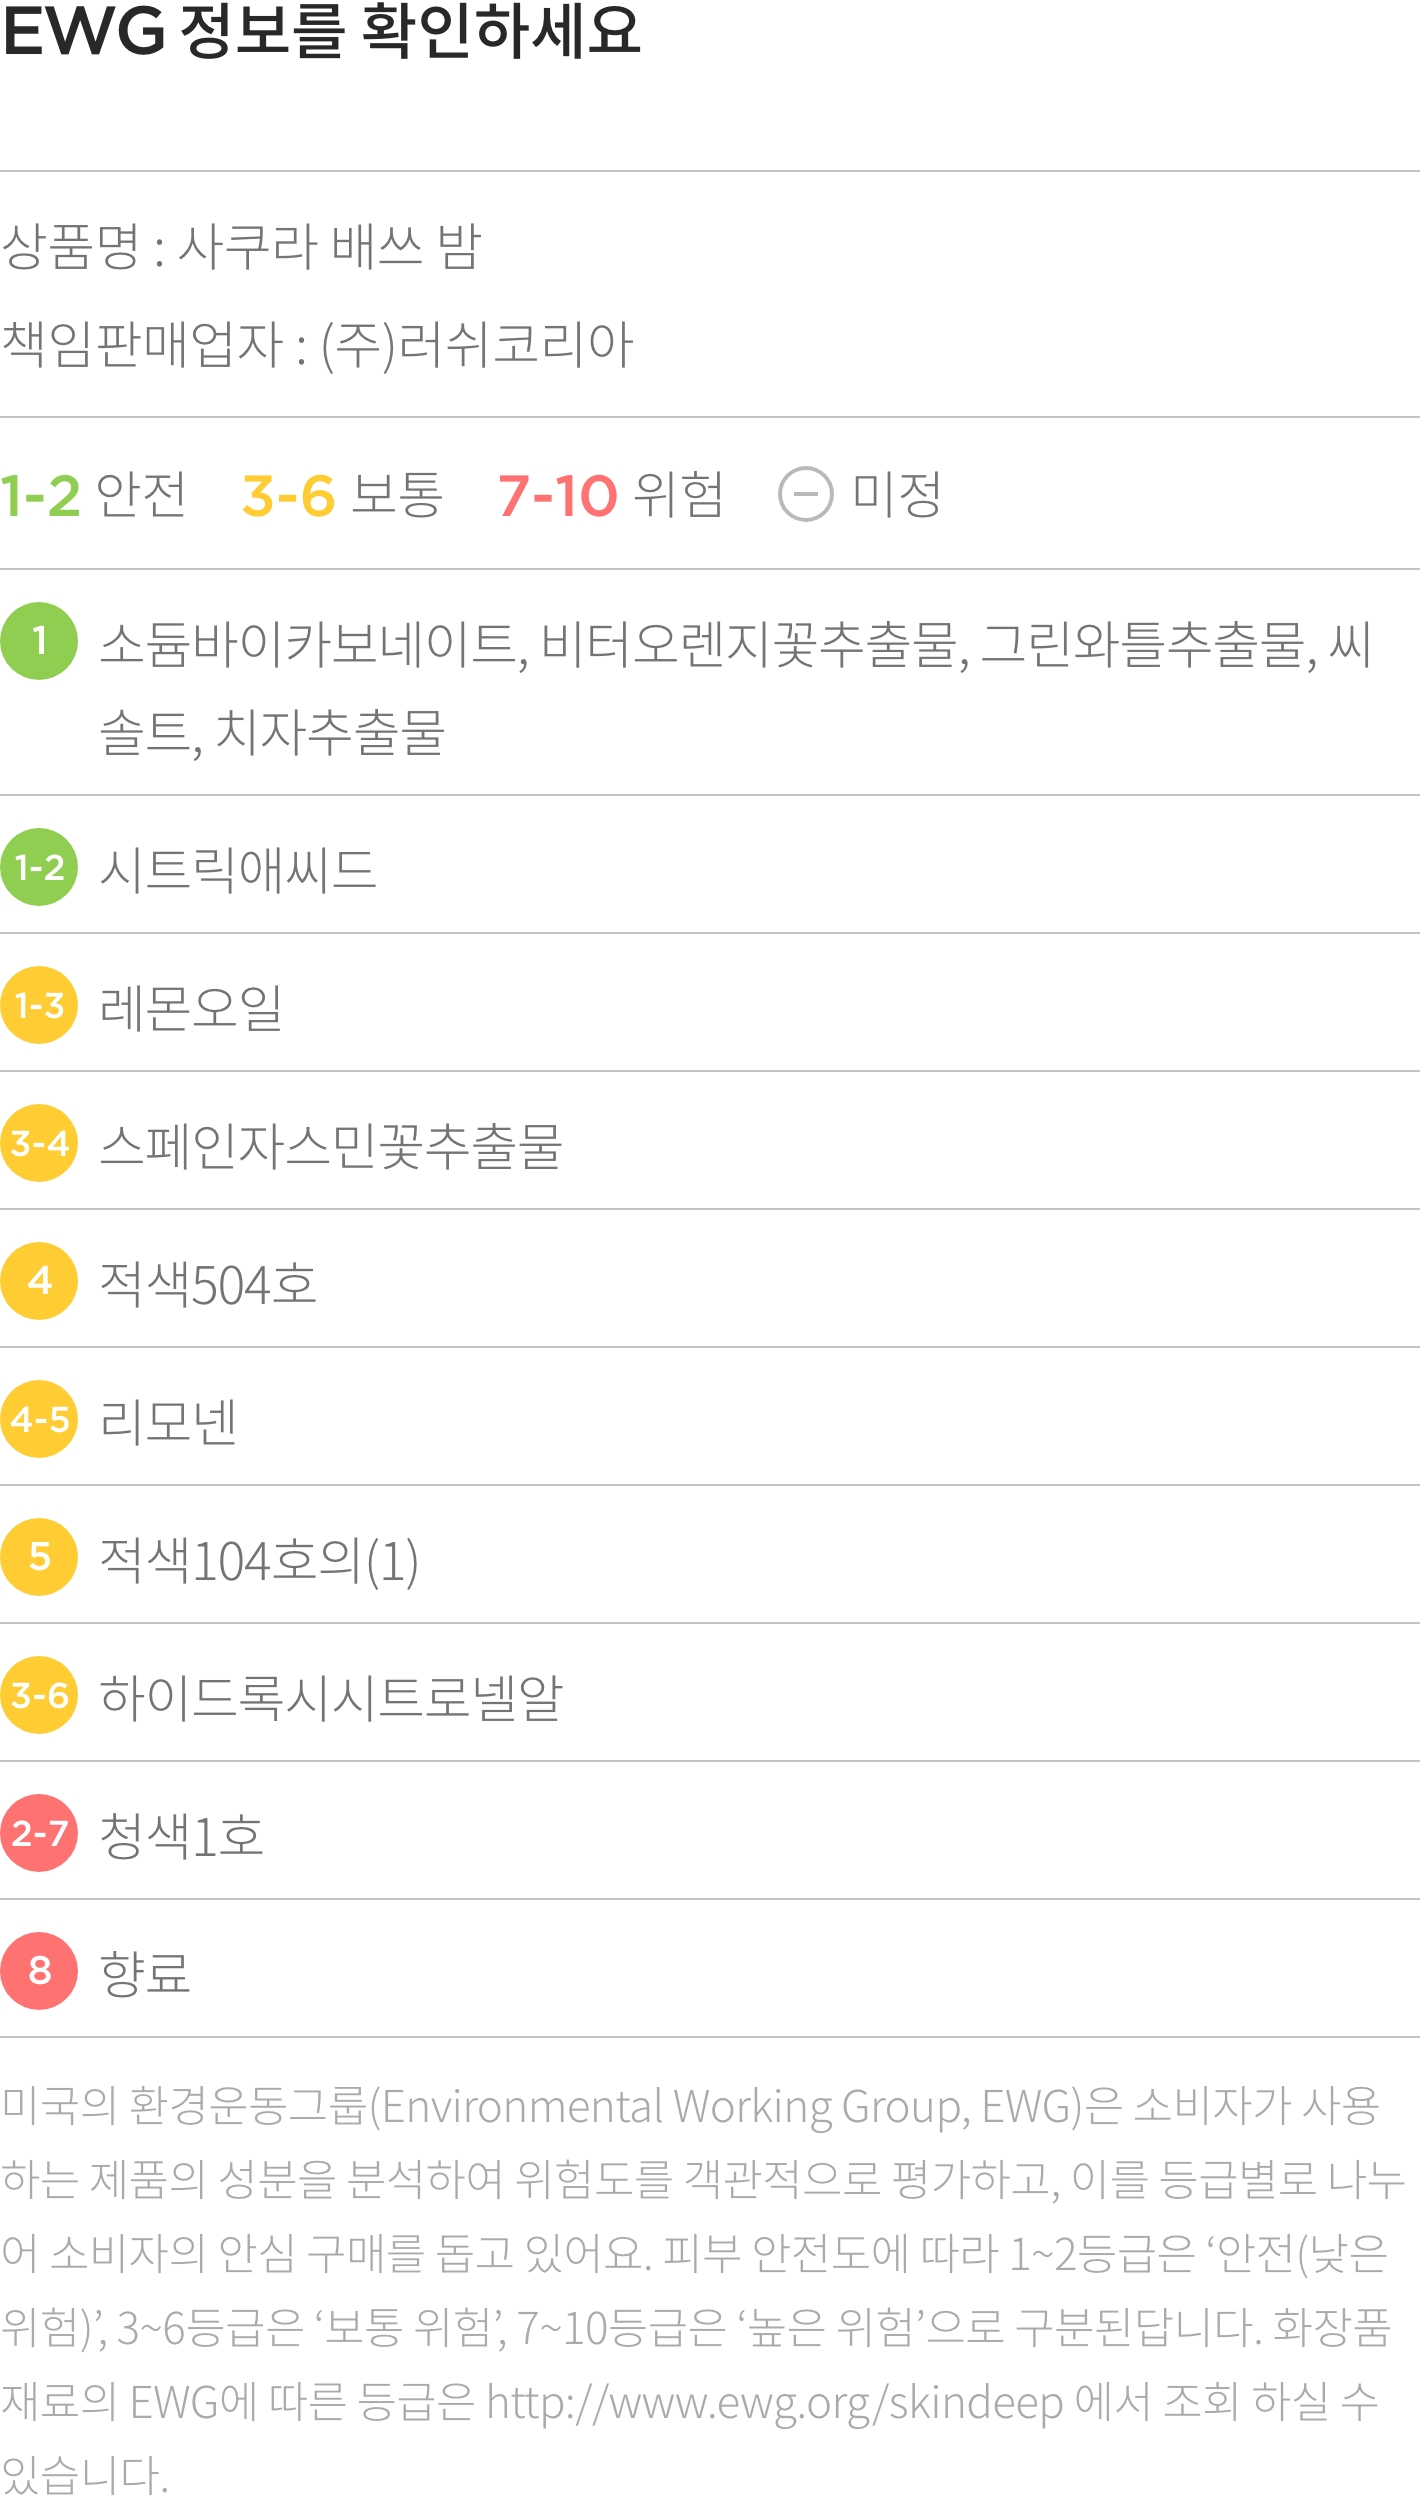Click the green 1-2 grade badge
Viewport: 1420px width, 2510px height.
[x=39, y=867]
